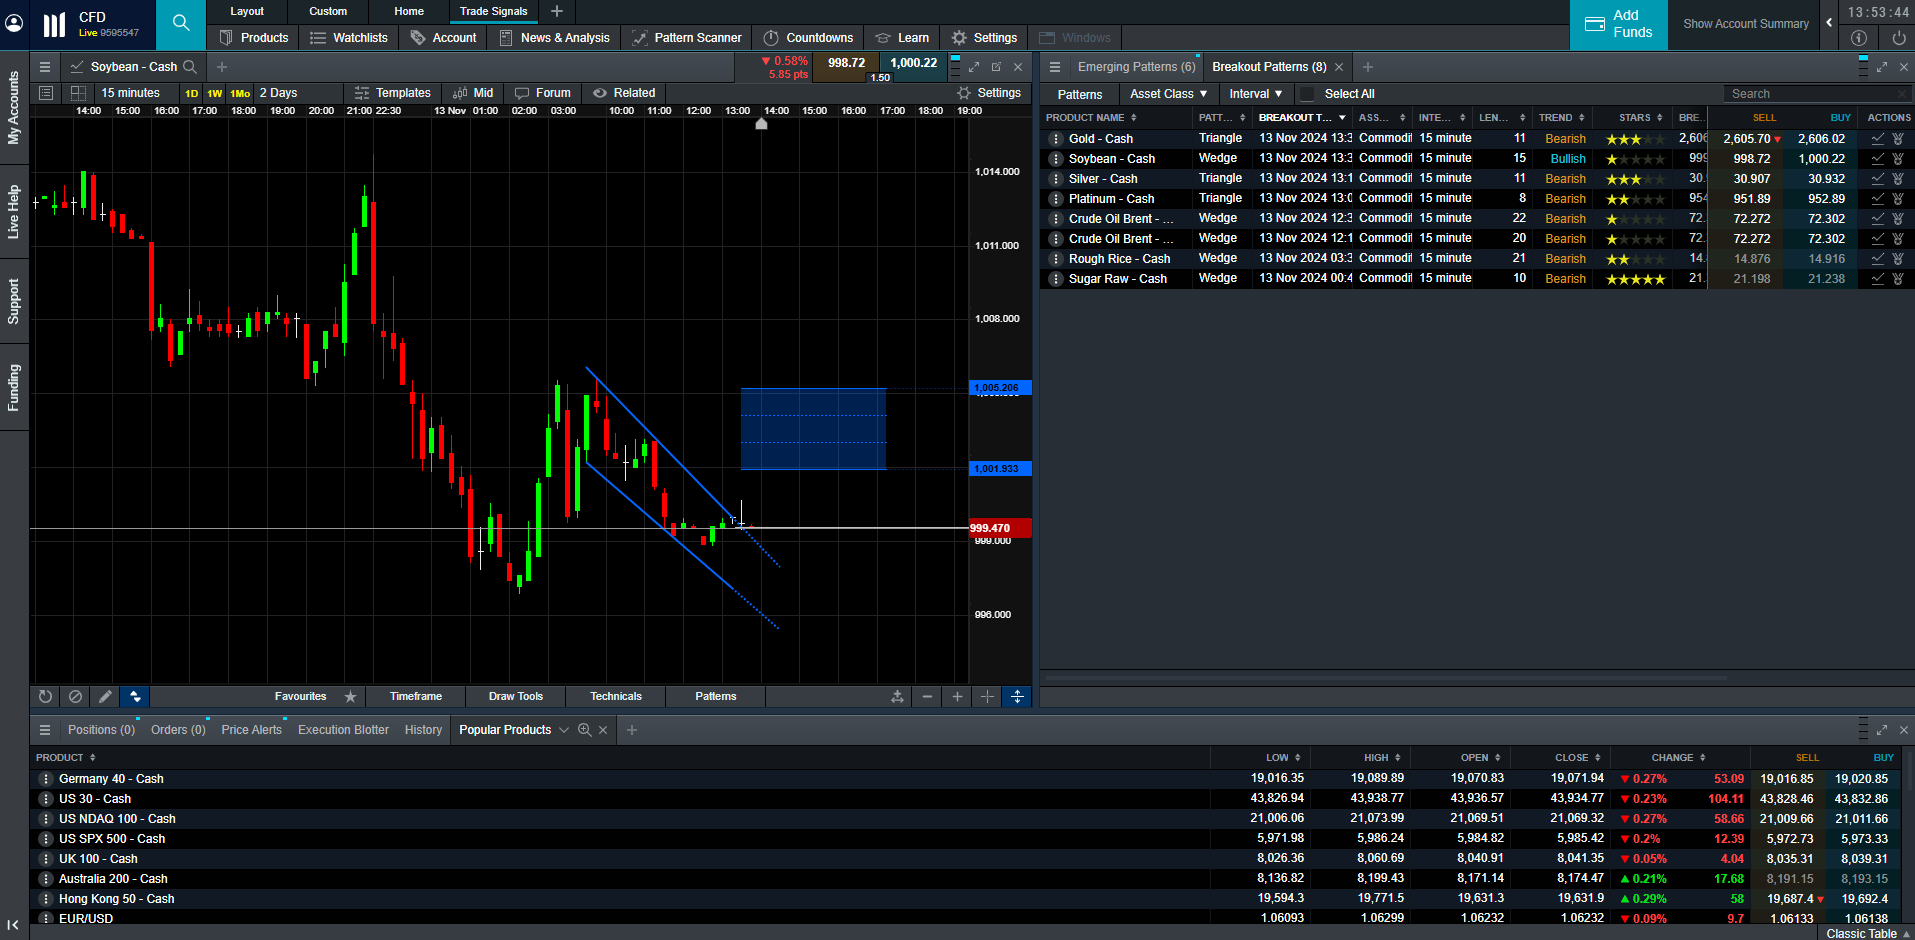Click the pattern Search input field
The width and height of the screenshot is (1915, 940).
[1816, 94]
